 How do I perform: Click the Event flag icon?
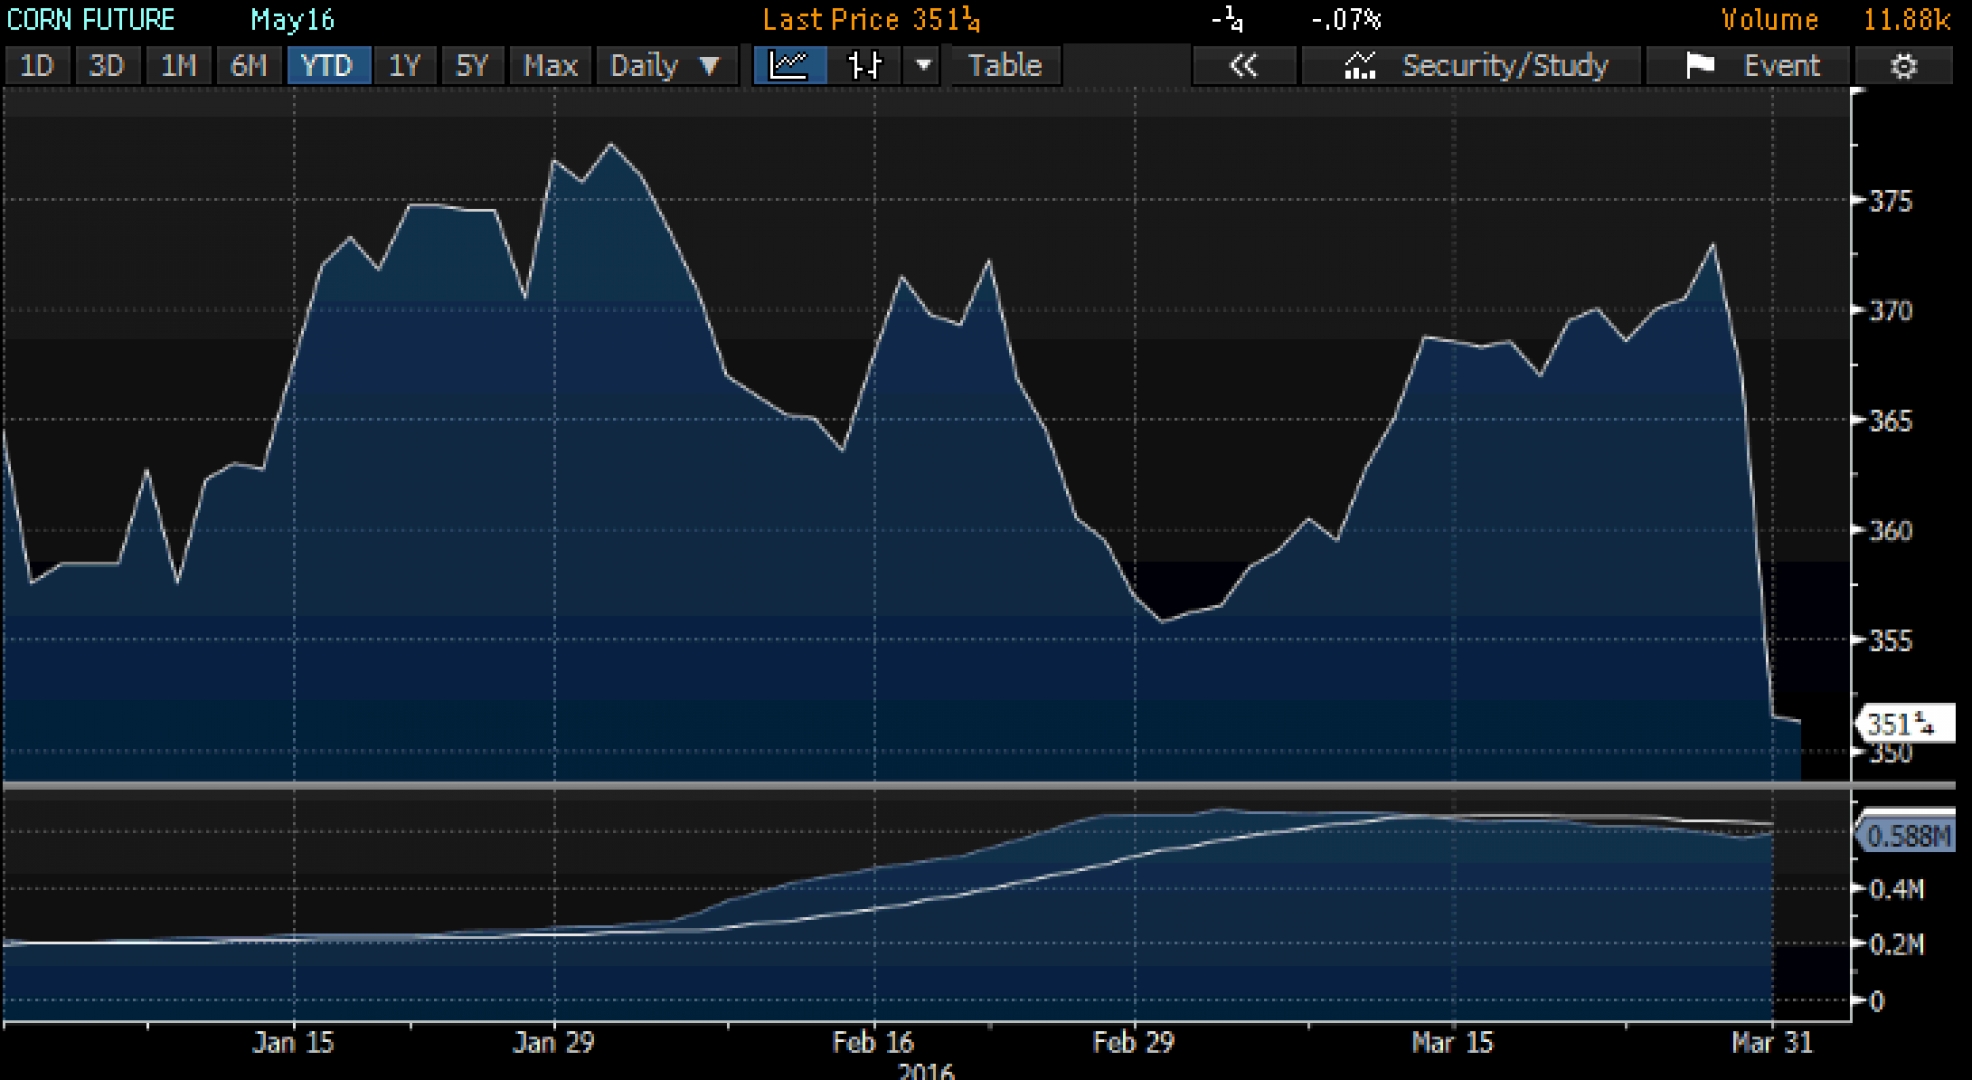click(1699, 66)
